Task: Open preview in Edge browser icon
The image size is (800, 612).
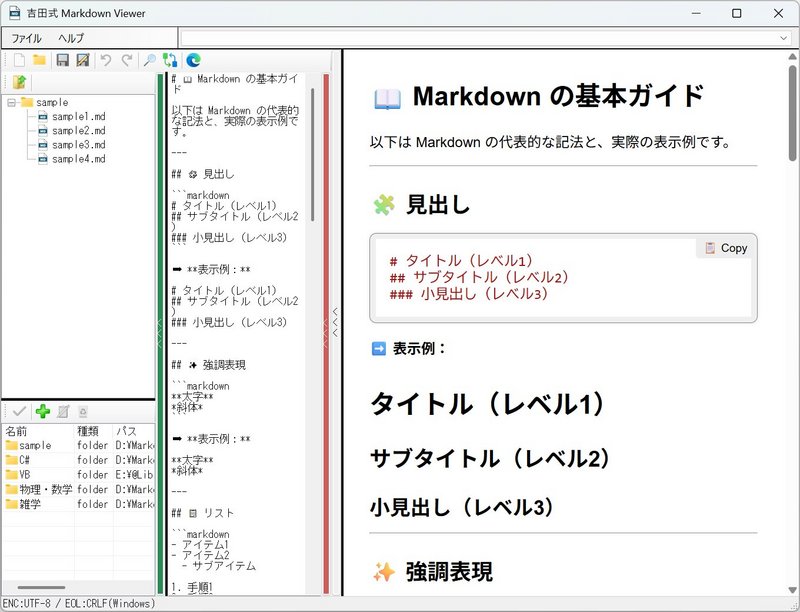Action: (194, 61)
